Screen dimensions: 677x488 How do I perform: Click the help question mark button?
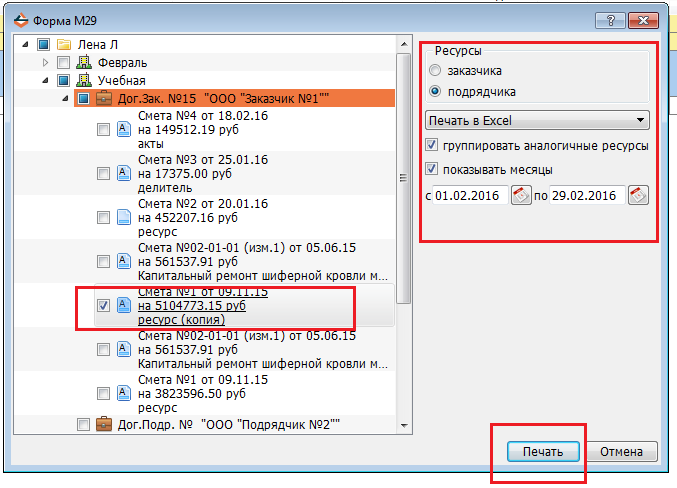click(x=610, y=20)
